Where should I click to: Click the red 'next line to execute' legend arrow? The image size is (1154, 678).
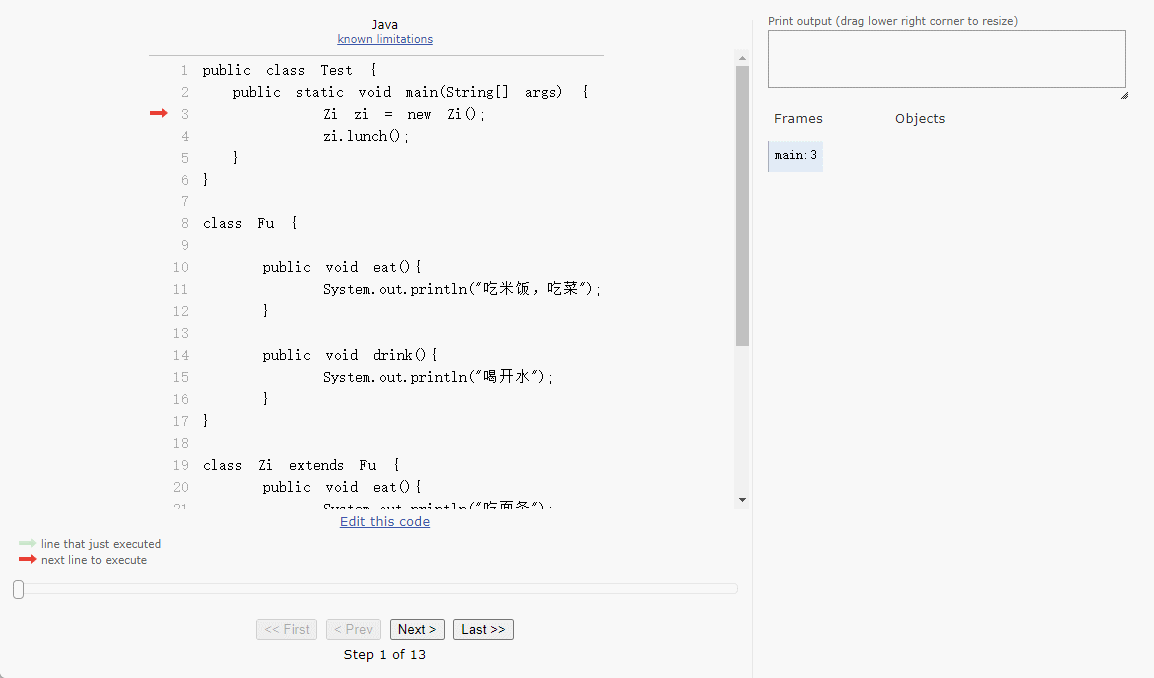pos(27,560)
